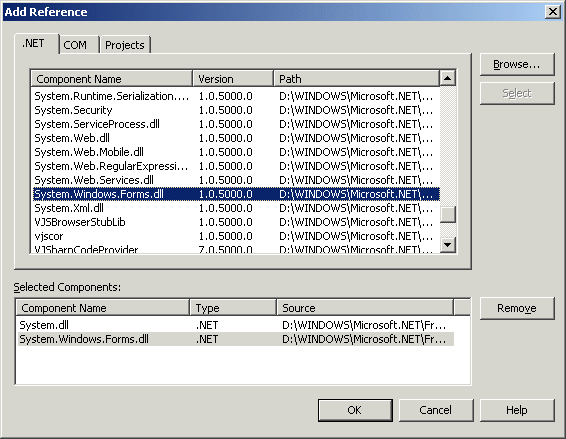Select System.ServiceProcess.dll component

click(236, 124)
